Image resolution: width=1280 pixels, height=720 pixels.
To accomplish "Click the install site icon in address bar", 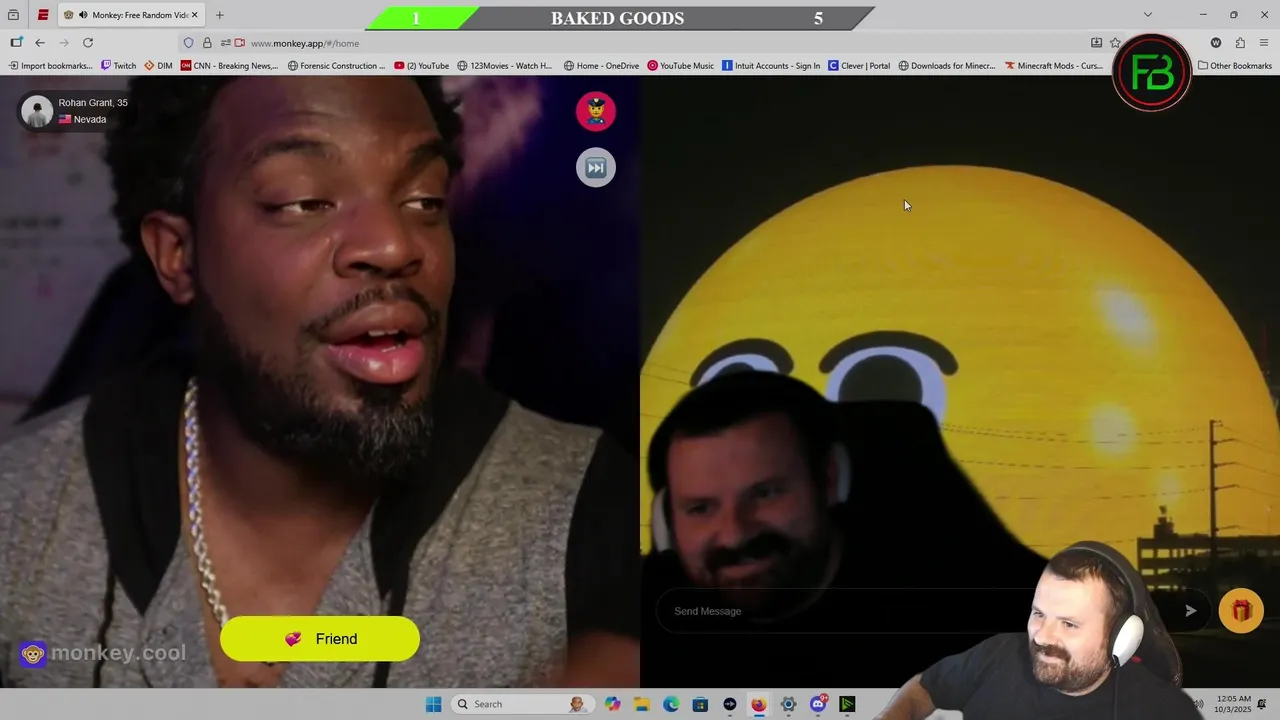I will (1096, 43).
